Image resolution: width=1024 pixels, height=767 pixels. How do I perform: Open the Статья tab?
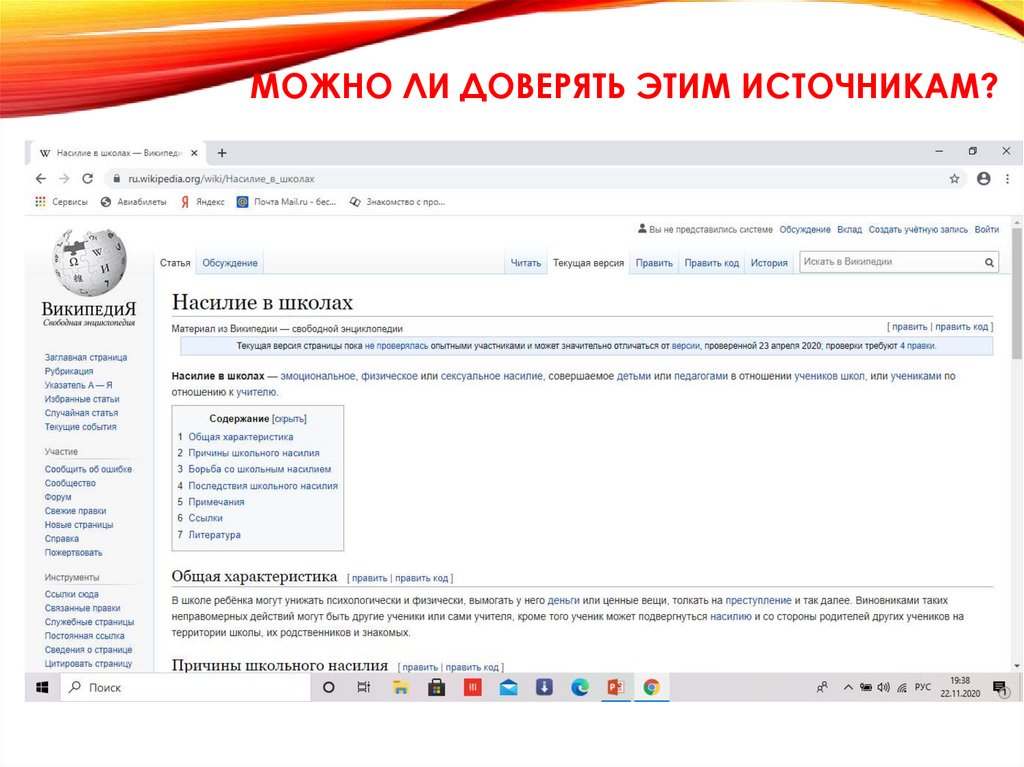[175, 263]
